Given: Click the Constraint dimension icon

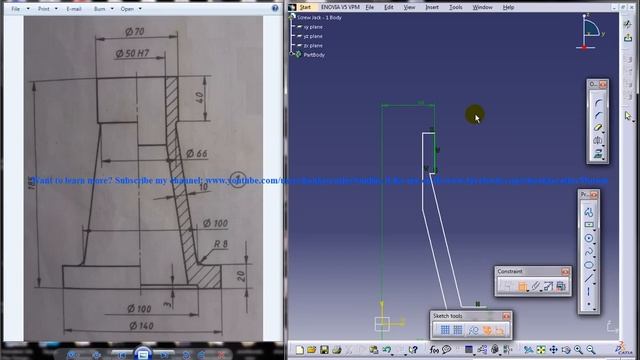Looking at the screenshot, I should [x=522, y=286].
